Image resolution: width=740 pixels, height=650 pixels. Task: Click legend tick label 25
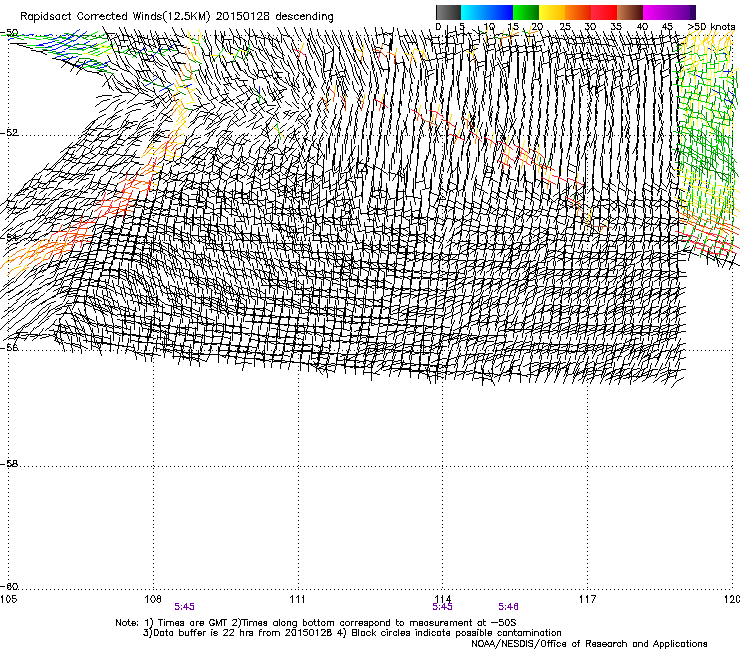click(x=565, y=27)
